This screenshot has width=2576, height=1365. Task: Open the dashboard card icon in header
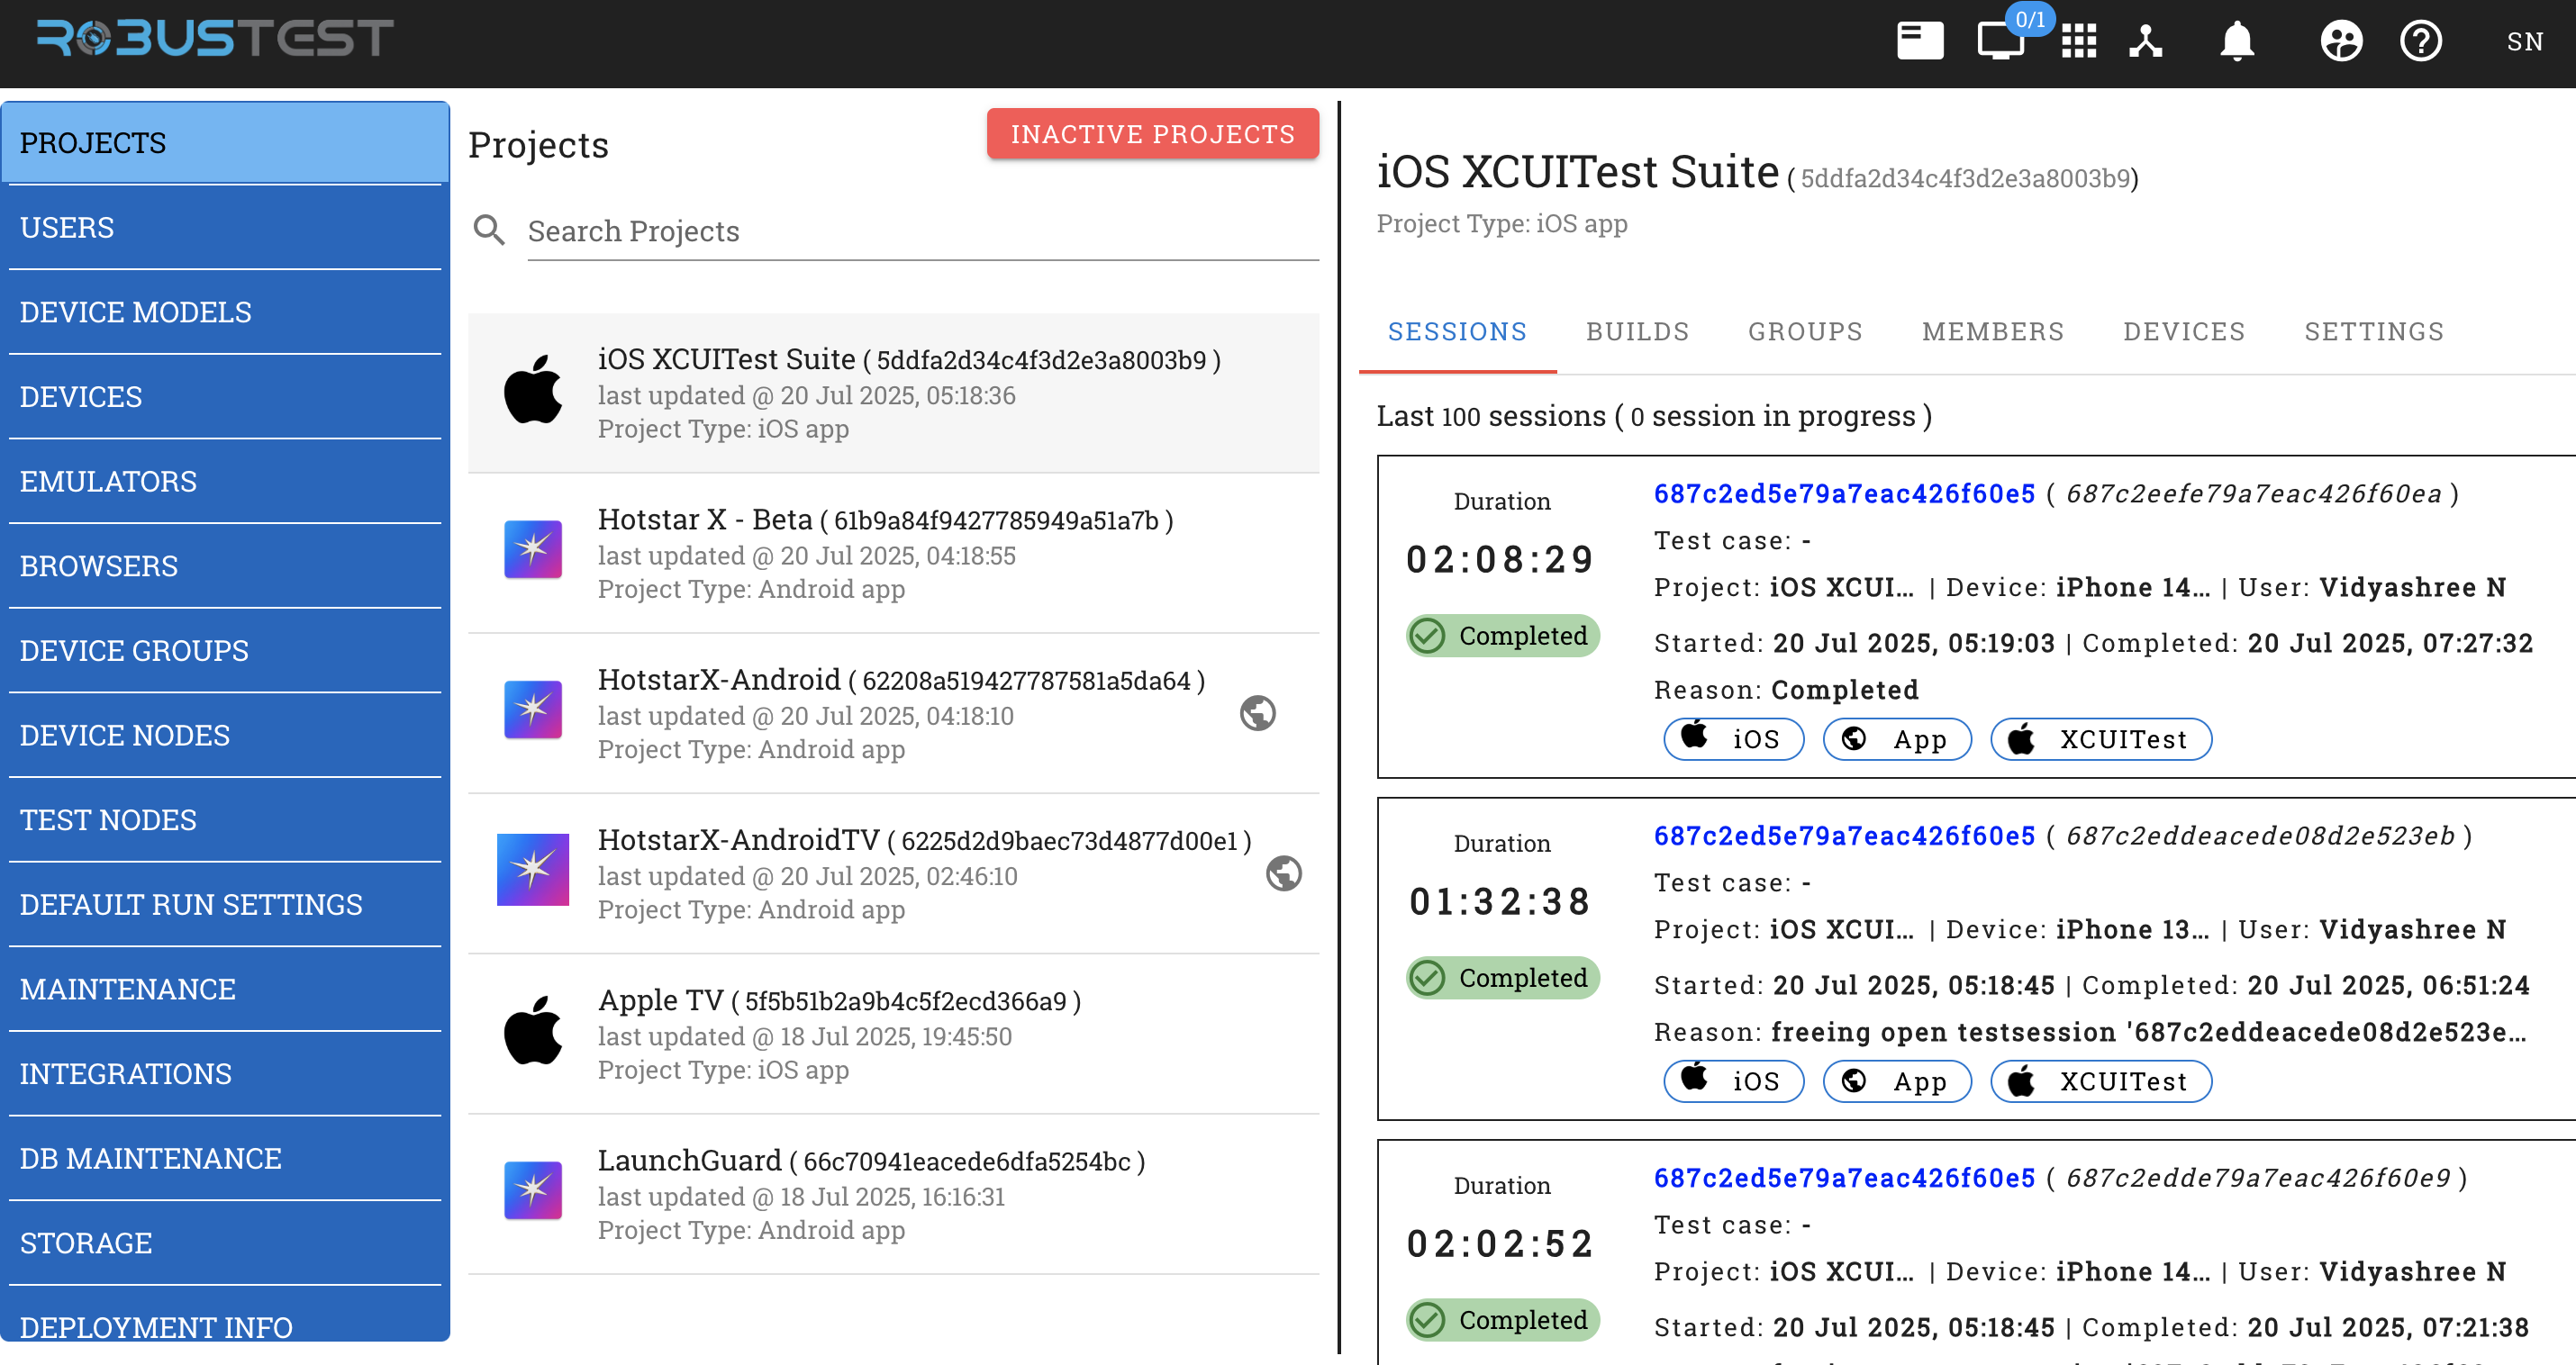[x=1920, y=41]
